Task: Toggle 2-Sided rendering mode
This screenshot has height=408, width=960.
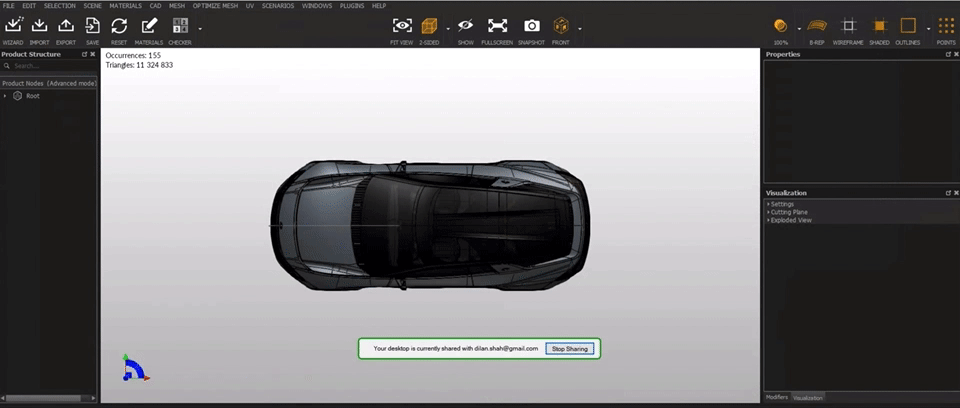Action: (429, 27)
